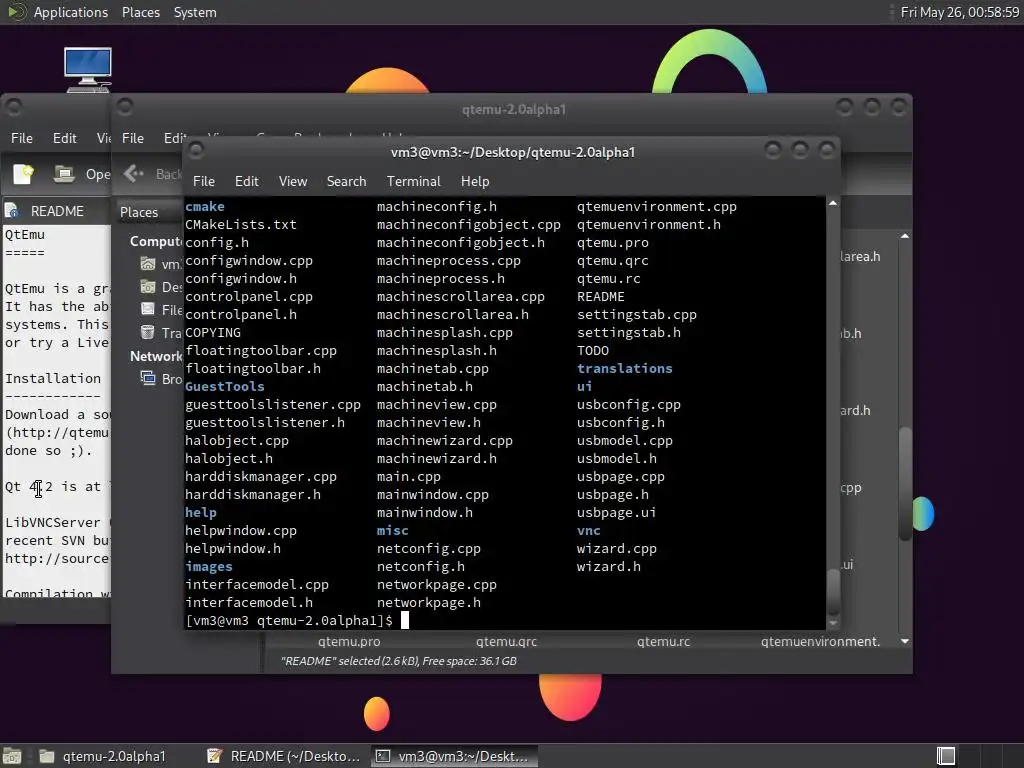Viewport: 1024px width, 768px height.
Task: Click the file manager window menu button
Action: pos(125,107)
